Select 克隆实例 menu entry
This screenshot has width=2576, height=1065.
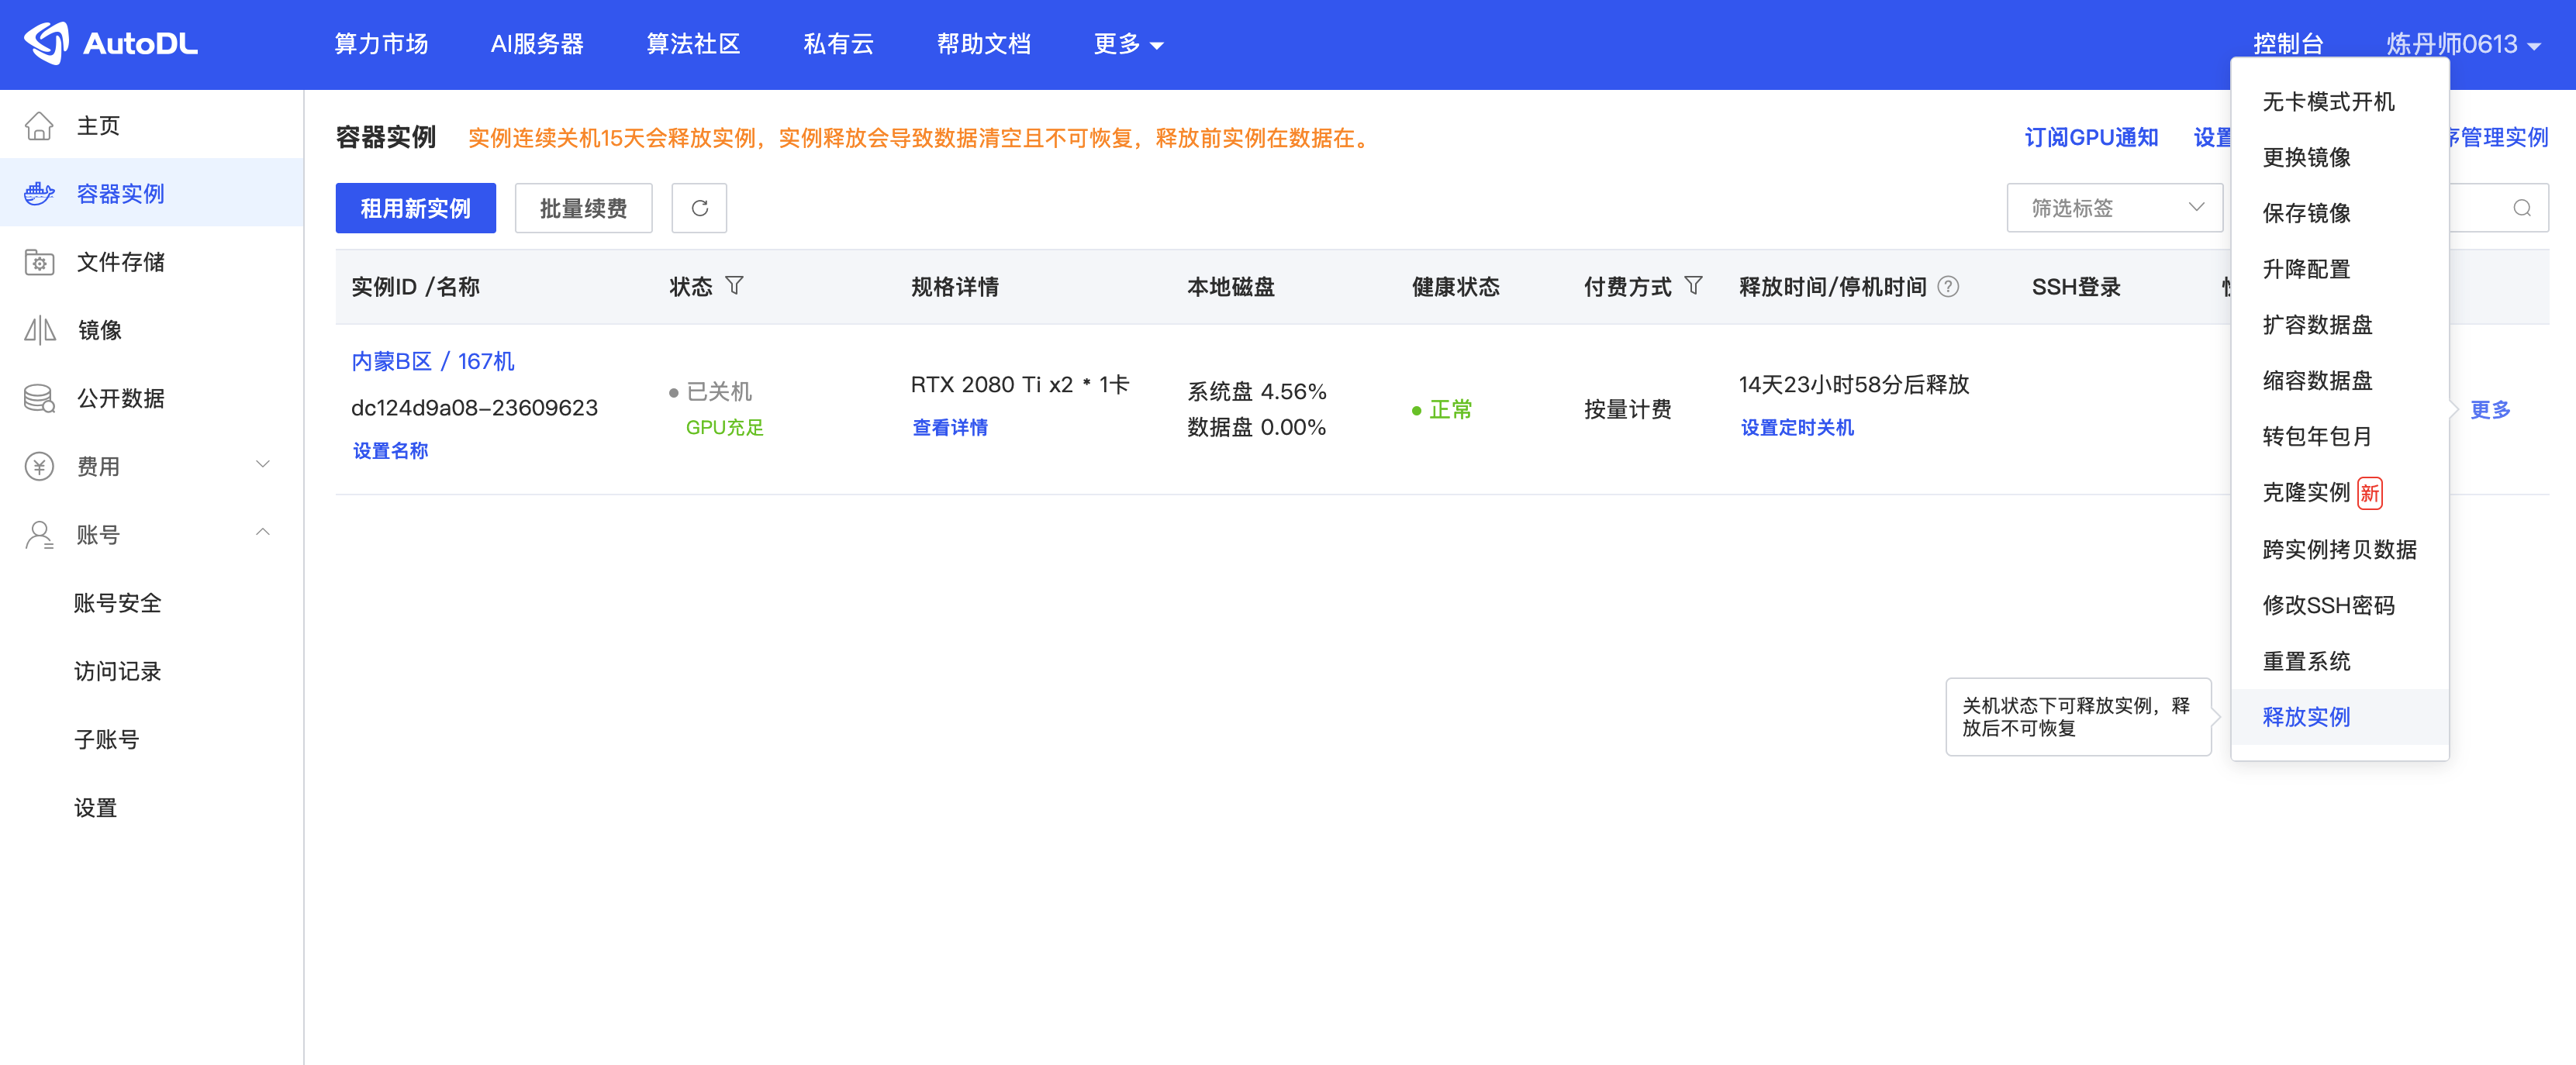[x=2306, y=492]
